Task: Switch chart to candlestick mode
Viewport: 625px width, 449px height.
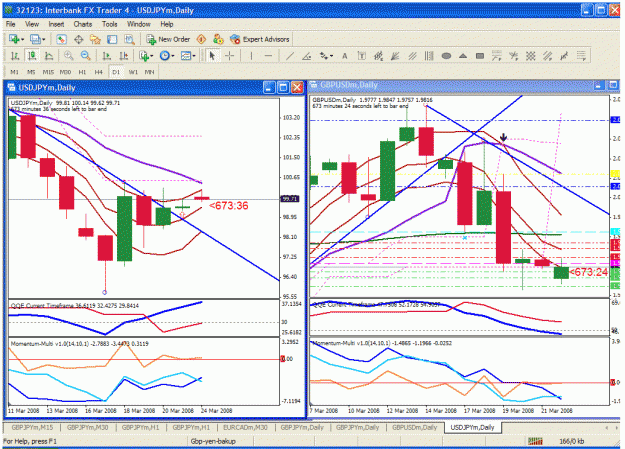Action: pos(32,56)
